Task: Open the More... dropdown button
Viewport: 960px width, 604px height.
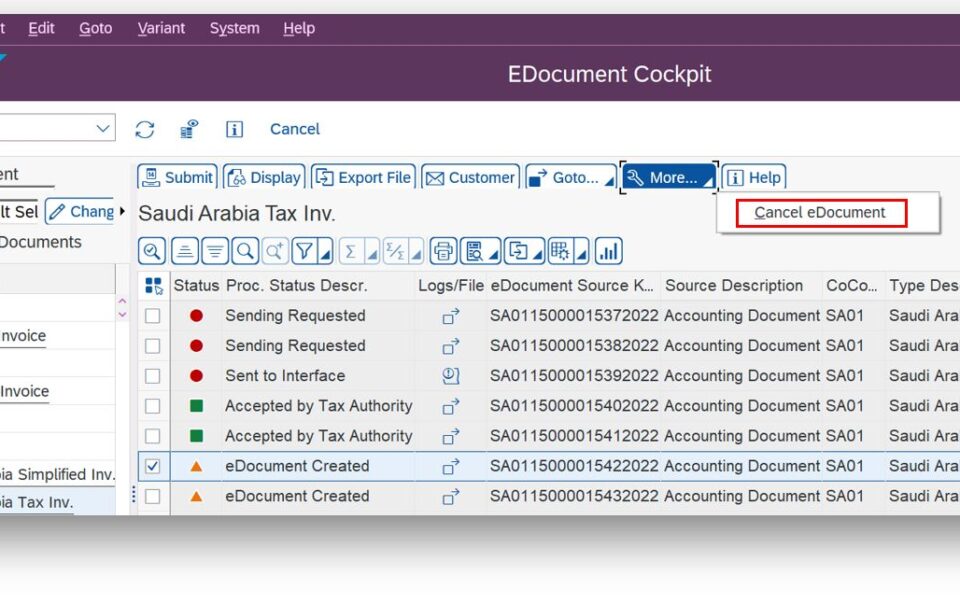Action: coord(669,177)
